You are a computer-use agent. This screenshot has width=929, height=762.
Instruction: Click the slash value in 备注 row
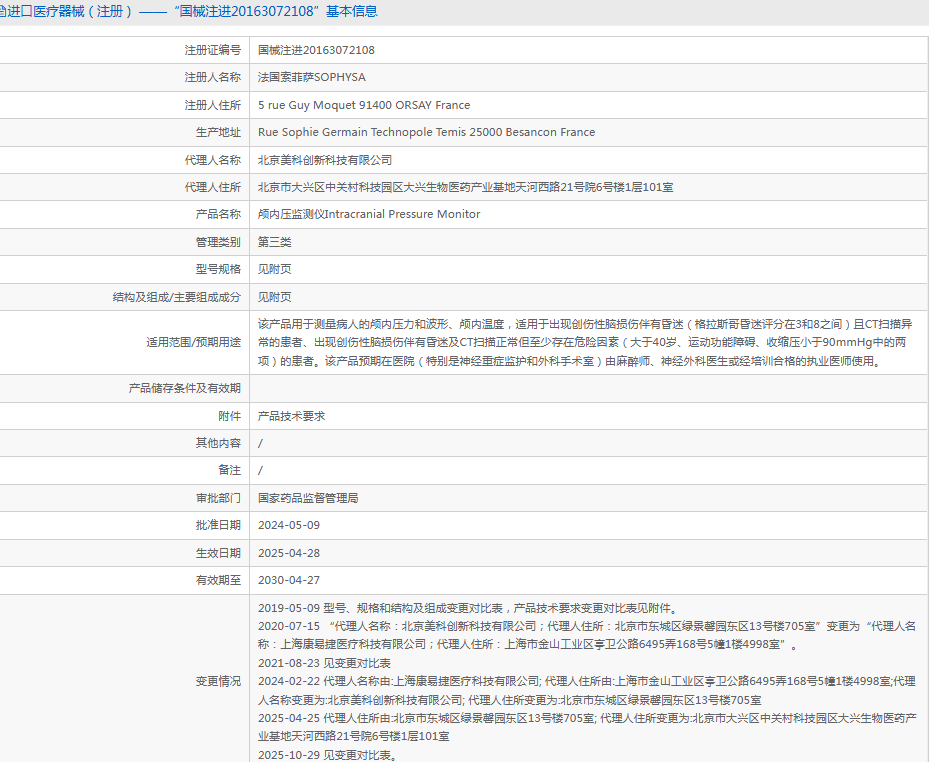click(x=260, y=470)
